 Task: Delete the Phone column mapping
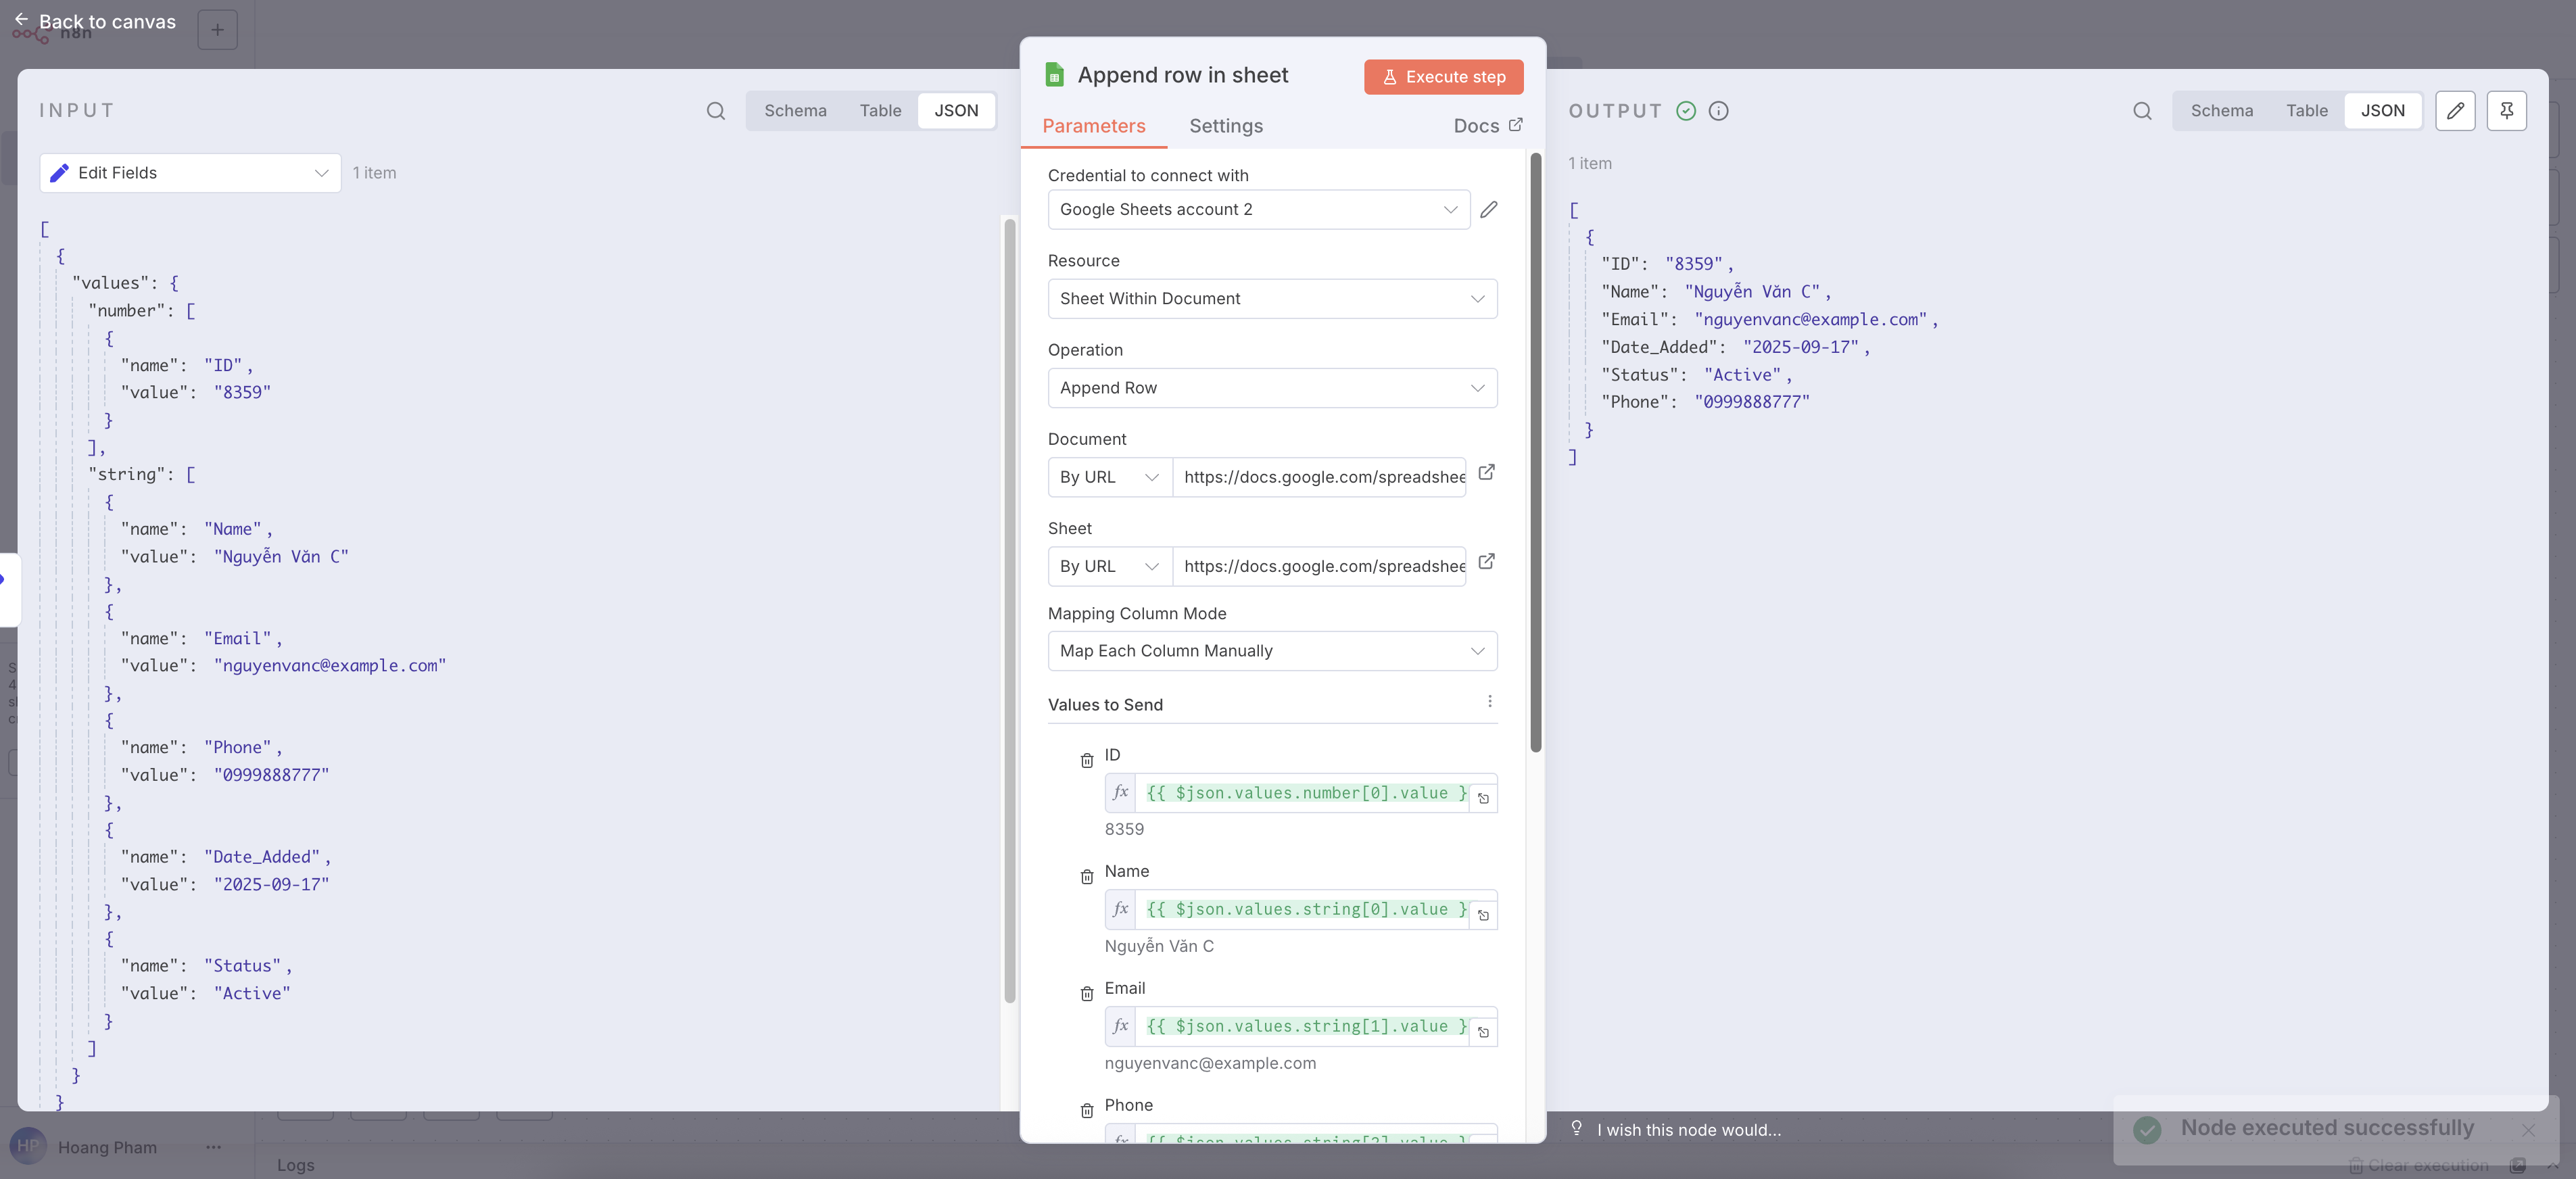pyautogui.click(x=1087, y=1111)
